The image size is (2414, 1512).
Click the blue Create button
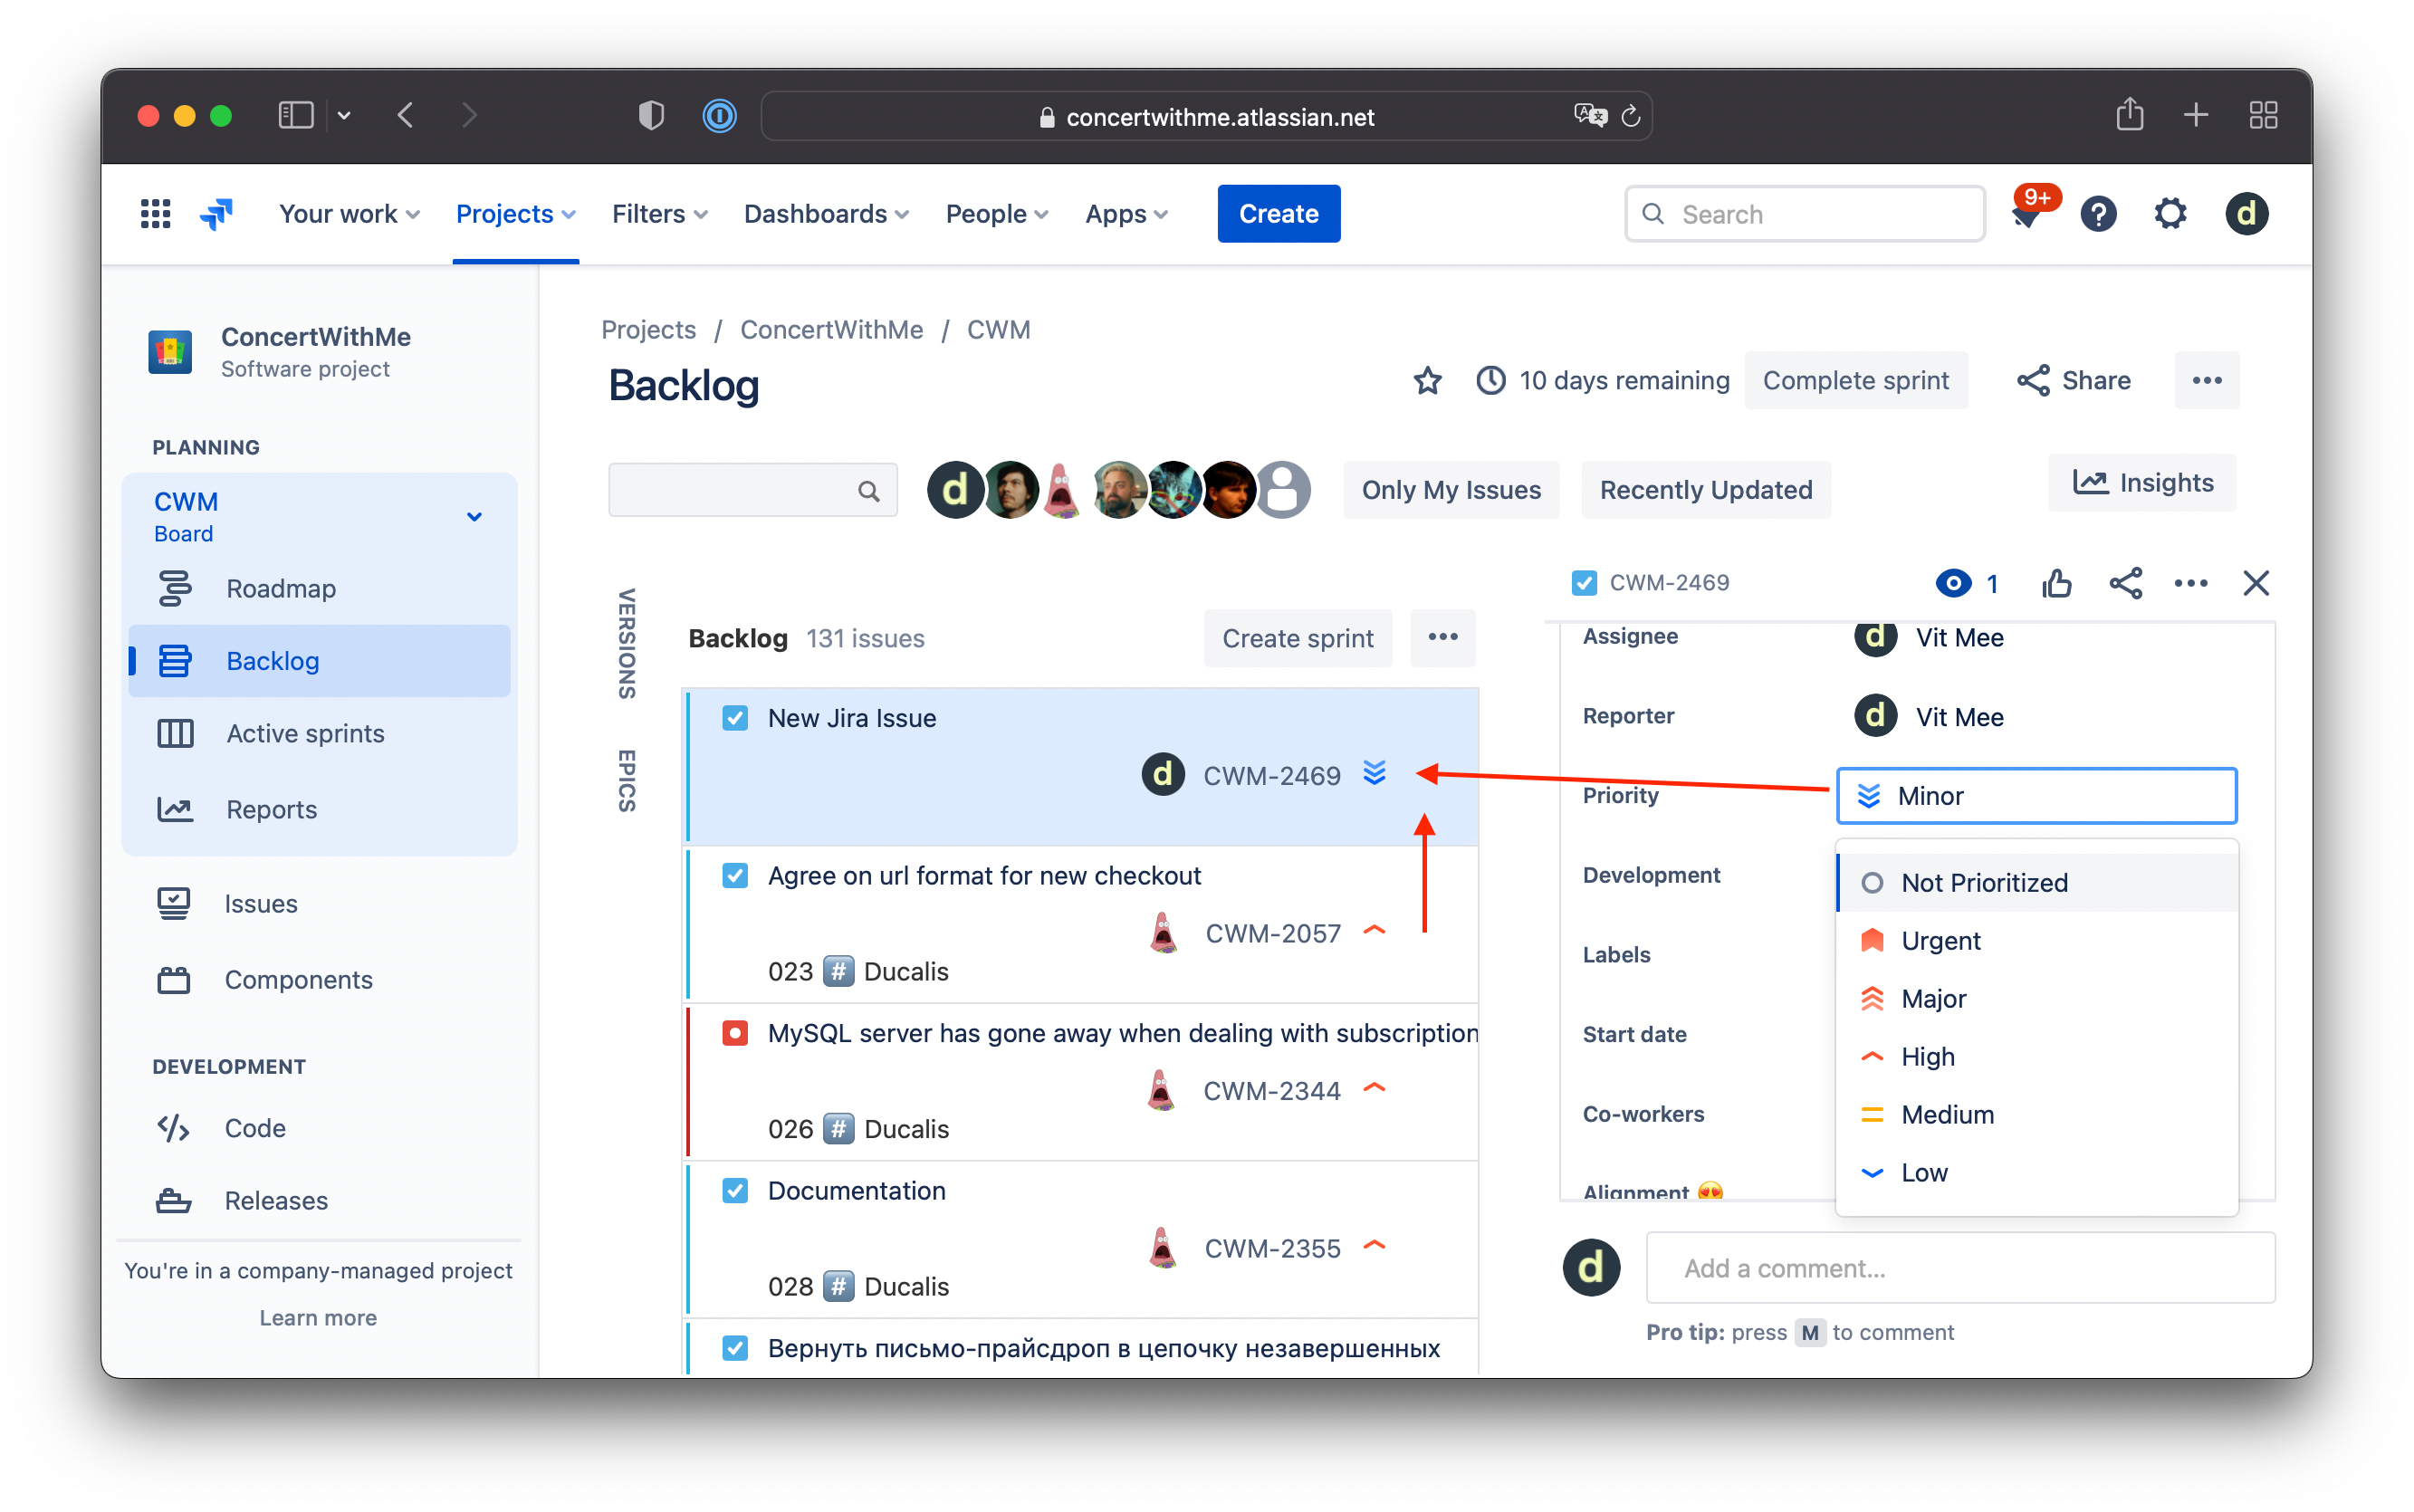(1278, 213)
